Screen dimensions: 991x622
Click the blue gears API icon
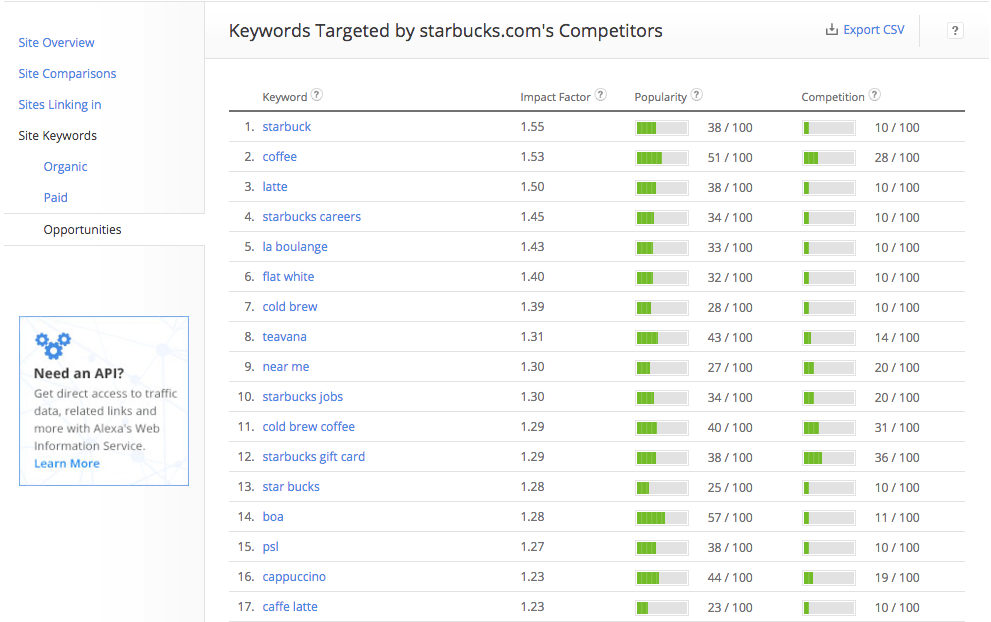pos(53,345)
